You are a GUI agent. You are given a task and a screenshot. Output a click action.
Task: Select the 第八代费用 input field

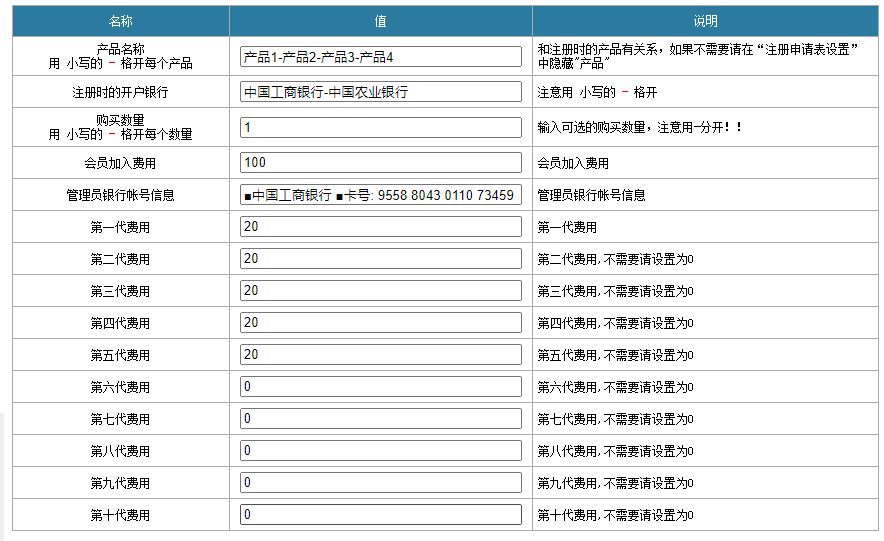point(381,451)
